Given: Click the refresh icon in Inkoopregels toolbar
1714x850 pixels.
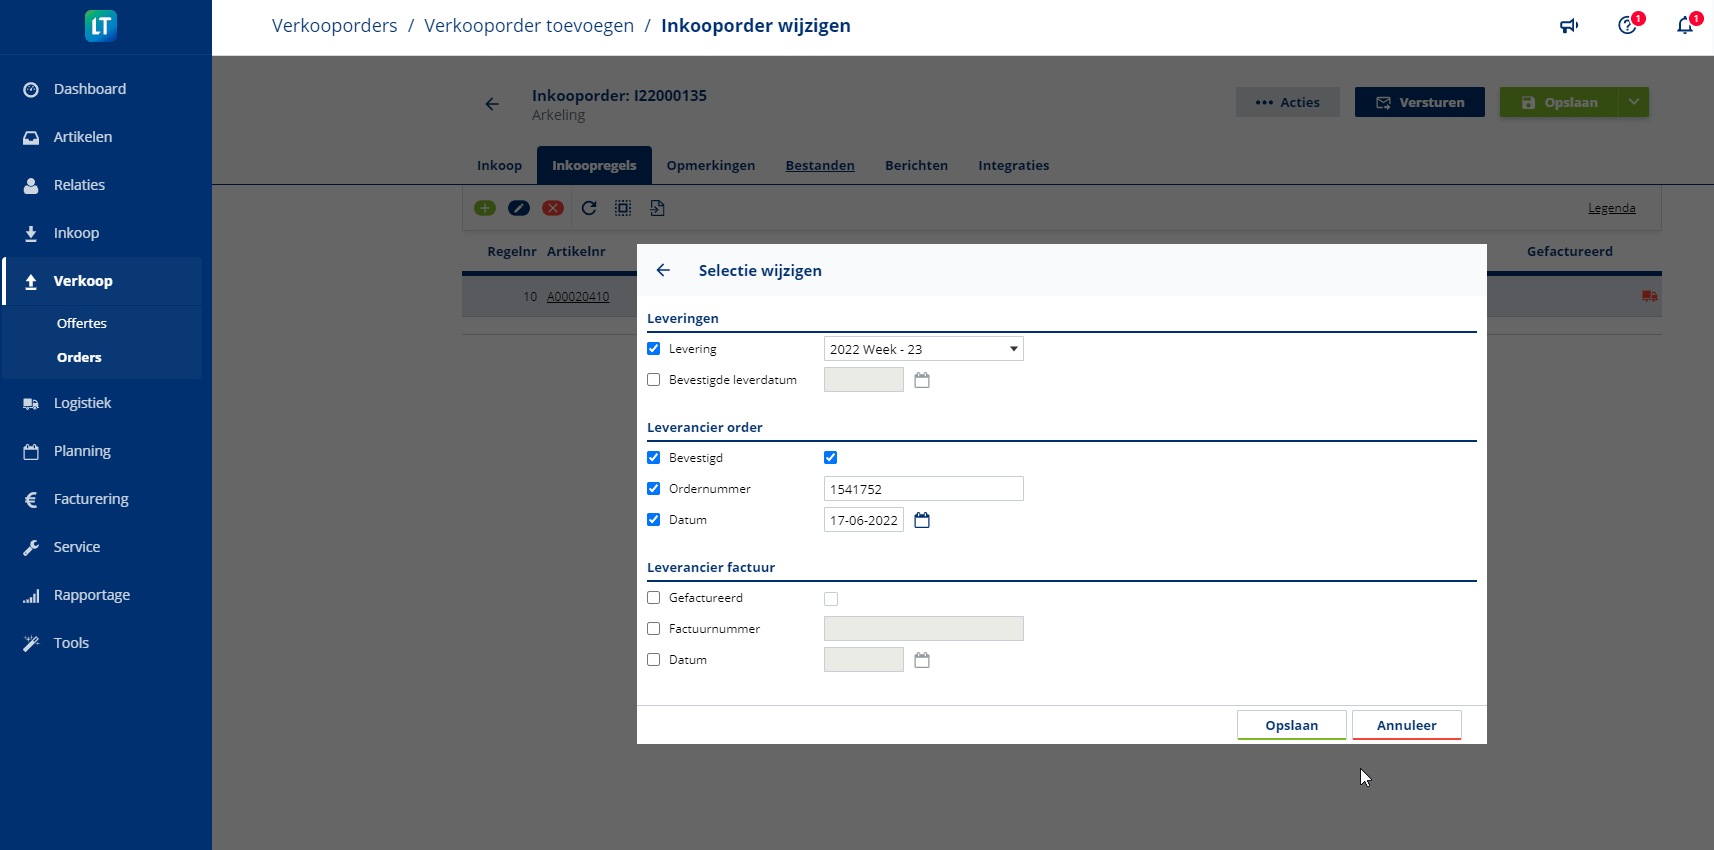Looking at the screenshot, I should 589,208.
